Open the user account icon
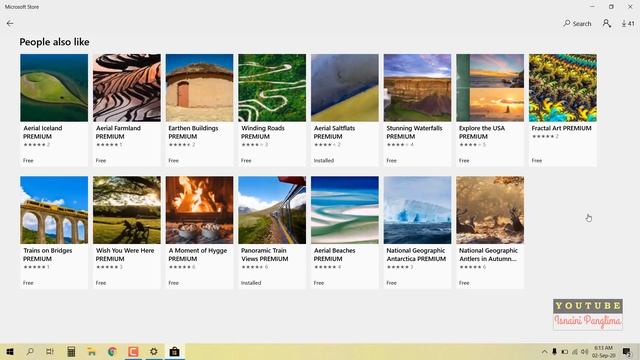The height and width of the screenshot is (360, 640). [x=607, y=24]
